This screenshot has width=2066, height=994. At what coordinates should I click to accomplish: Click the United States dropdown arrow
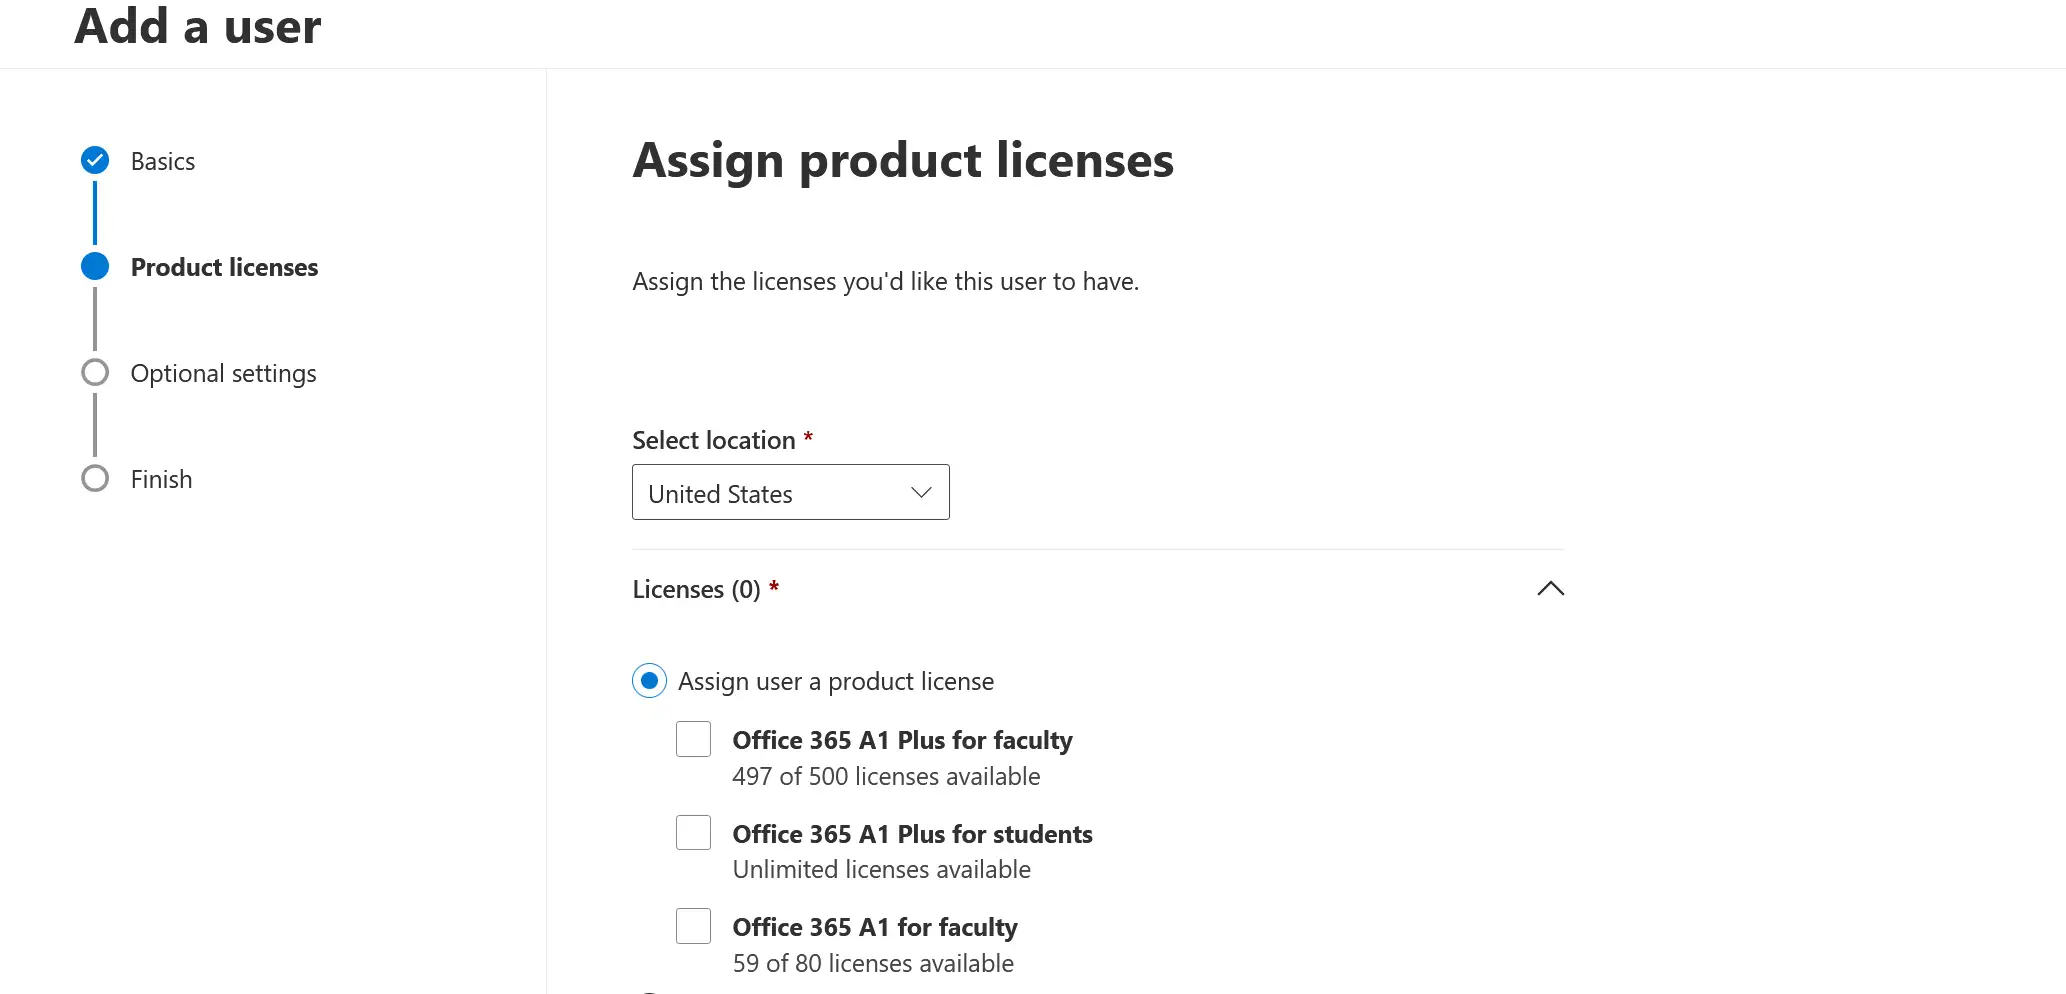click(x=921, y=493)
